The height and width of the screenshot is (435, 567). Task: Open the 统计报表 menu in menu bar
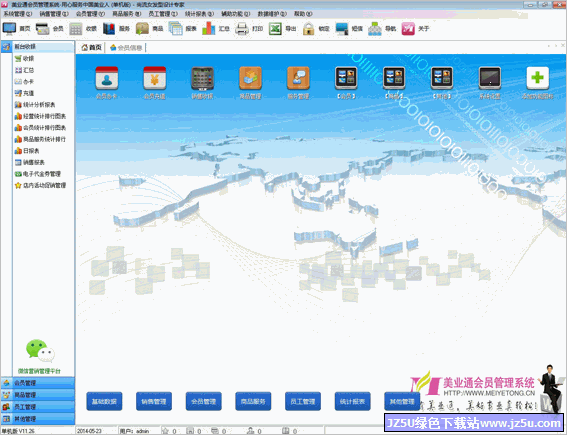point(199,14)
